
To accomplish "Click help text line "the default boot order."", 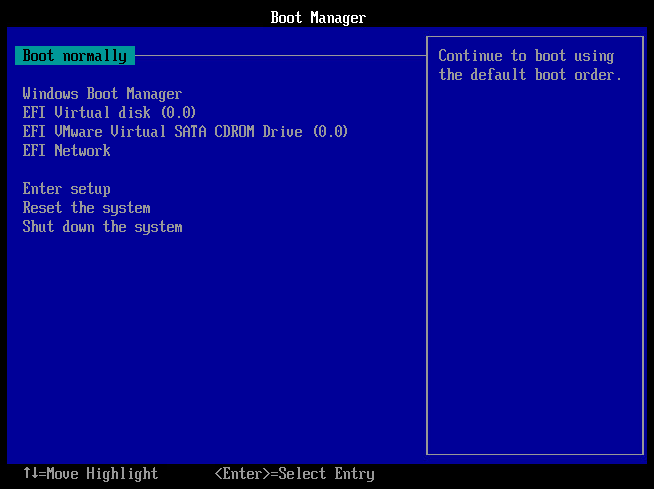I will pyautogui.click(x=530, y=75).
